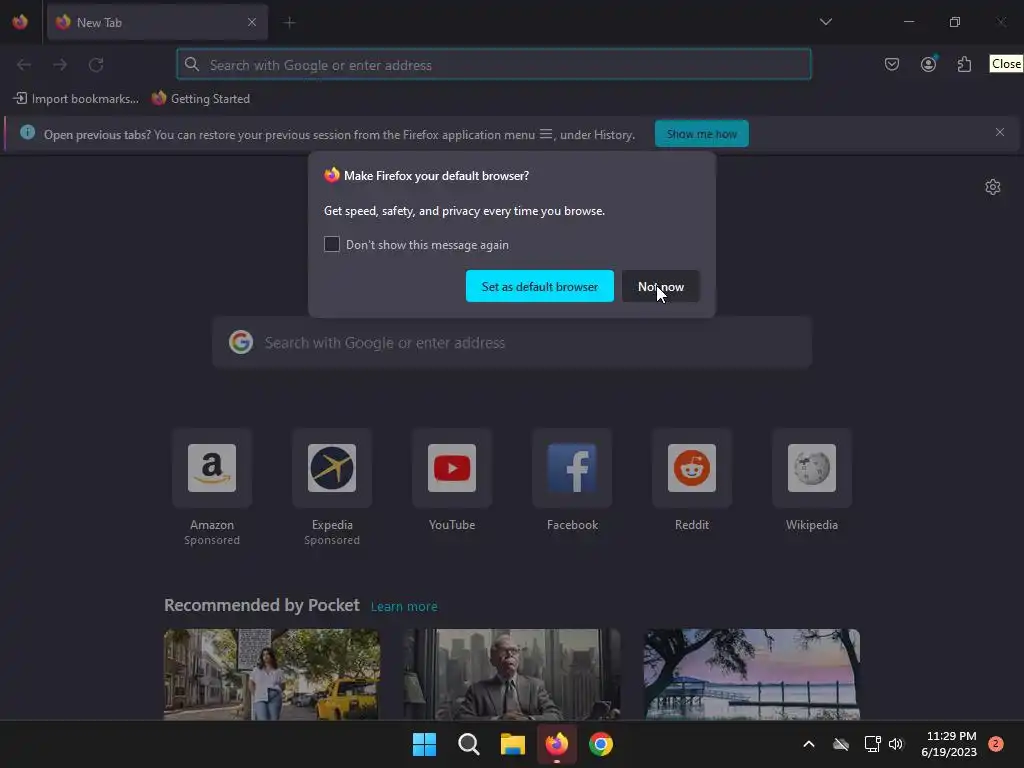Focus the top address bar
Viewport: 1024px width, 768px height.
pos(494,65)
